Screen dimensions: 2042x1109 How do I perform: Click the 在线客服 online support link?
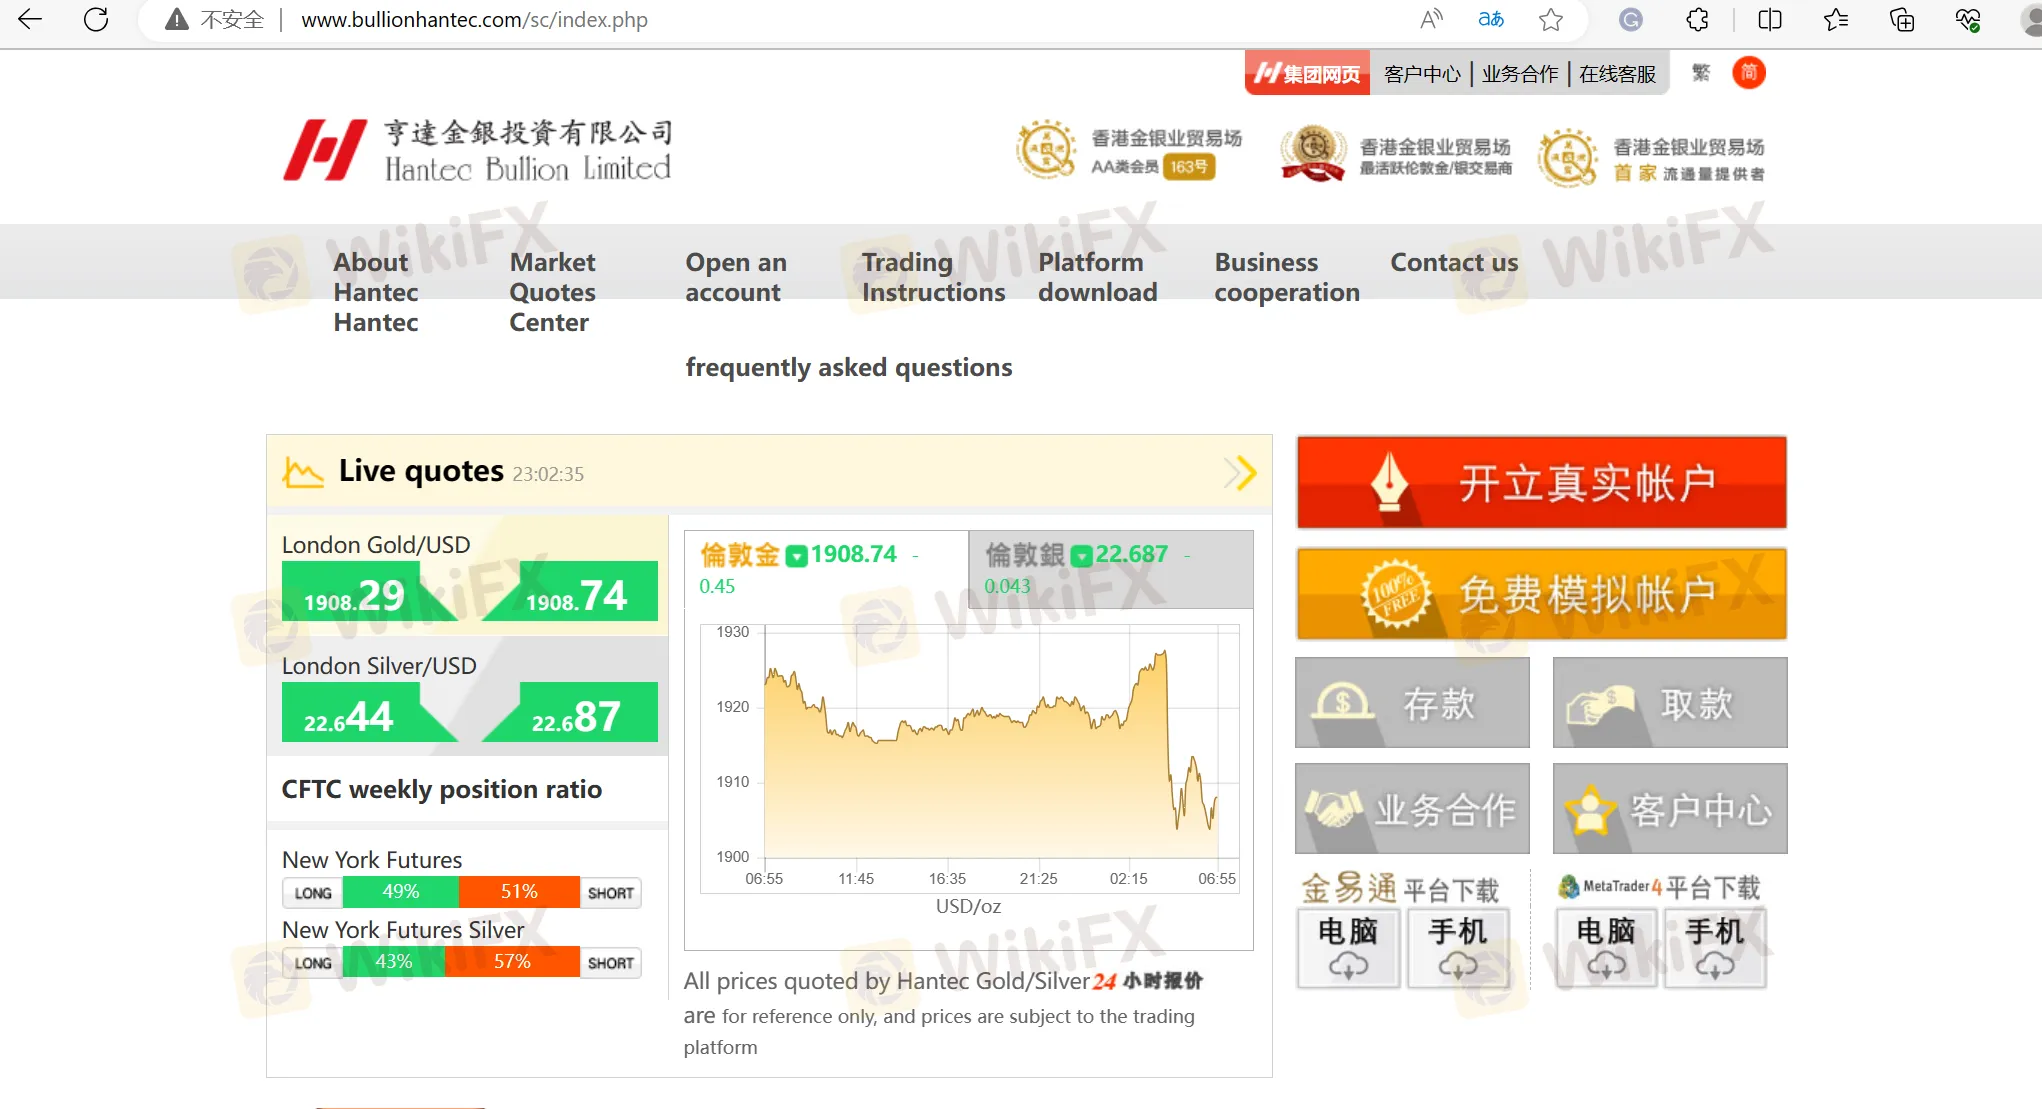pyautogui.click(x=1617, y=72)
